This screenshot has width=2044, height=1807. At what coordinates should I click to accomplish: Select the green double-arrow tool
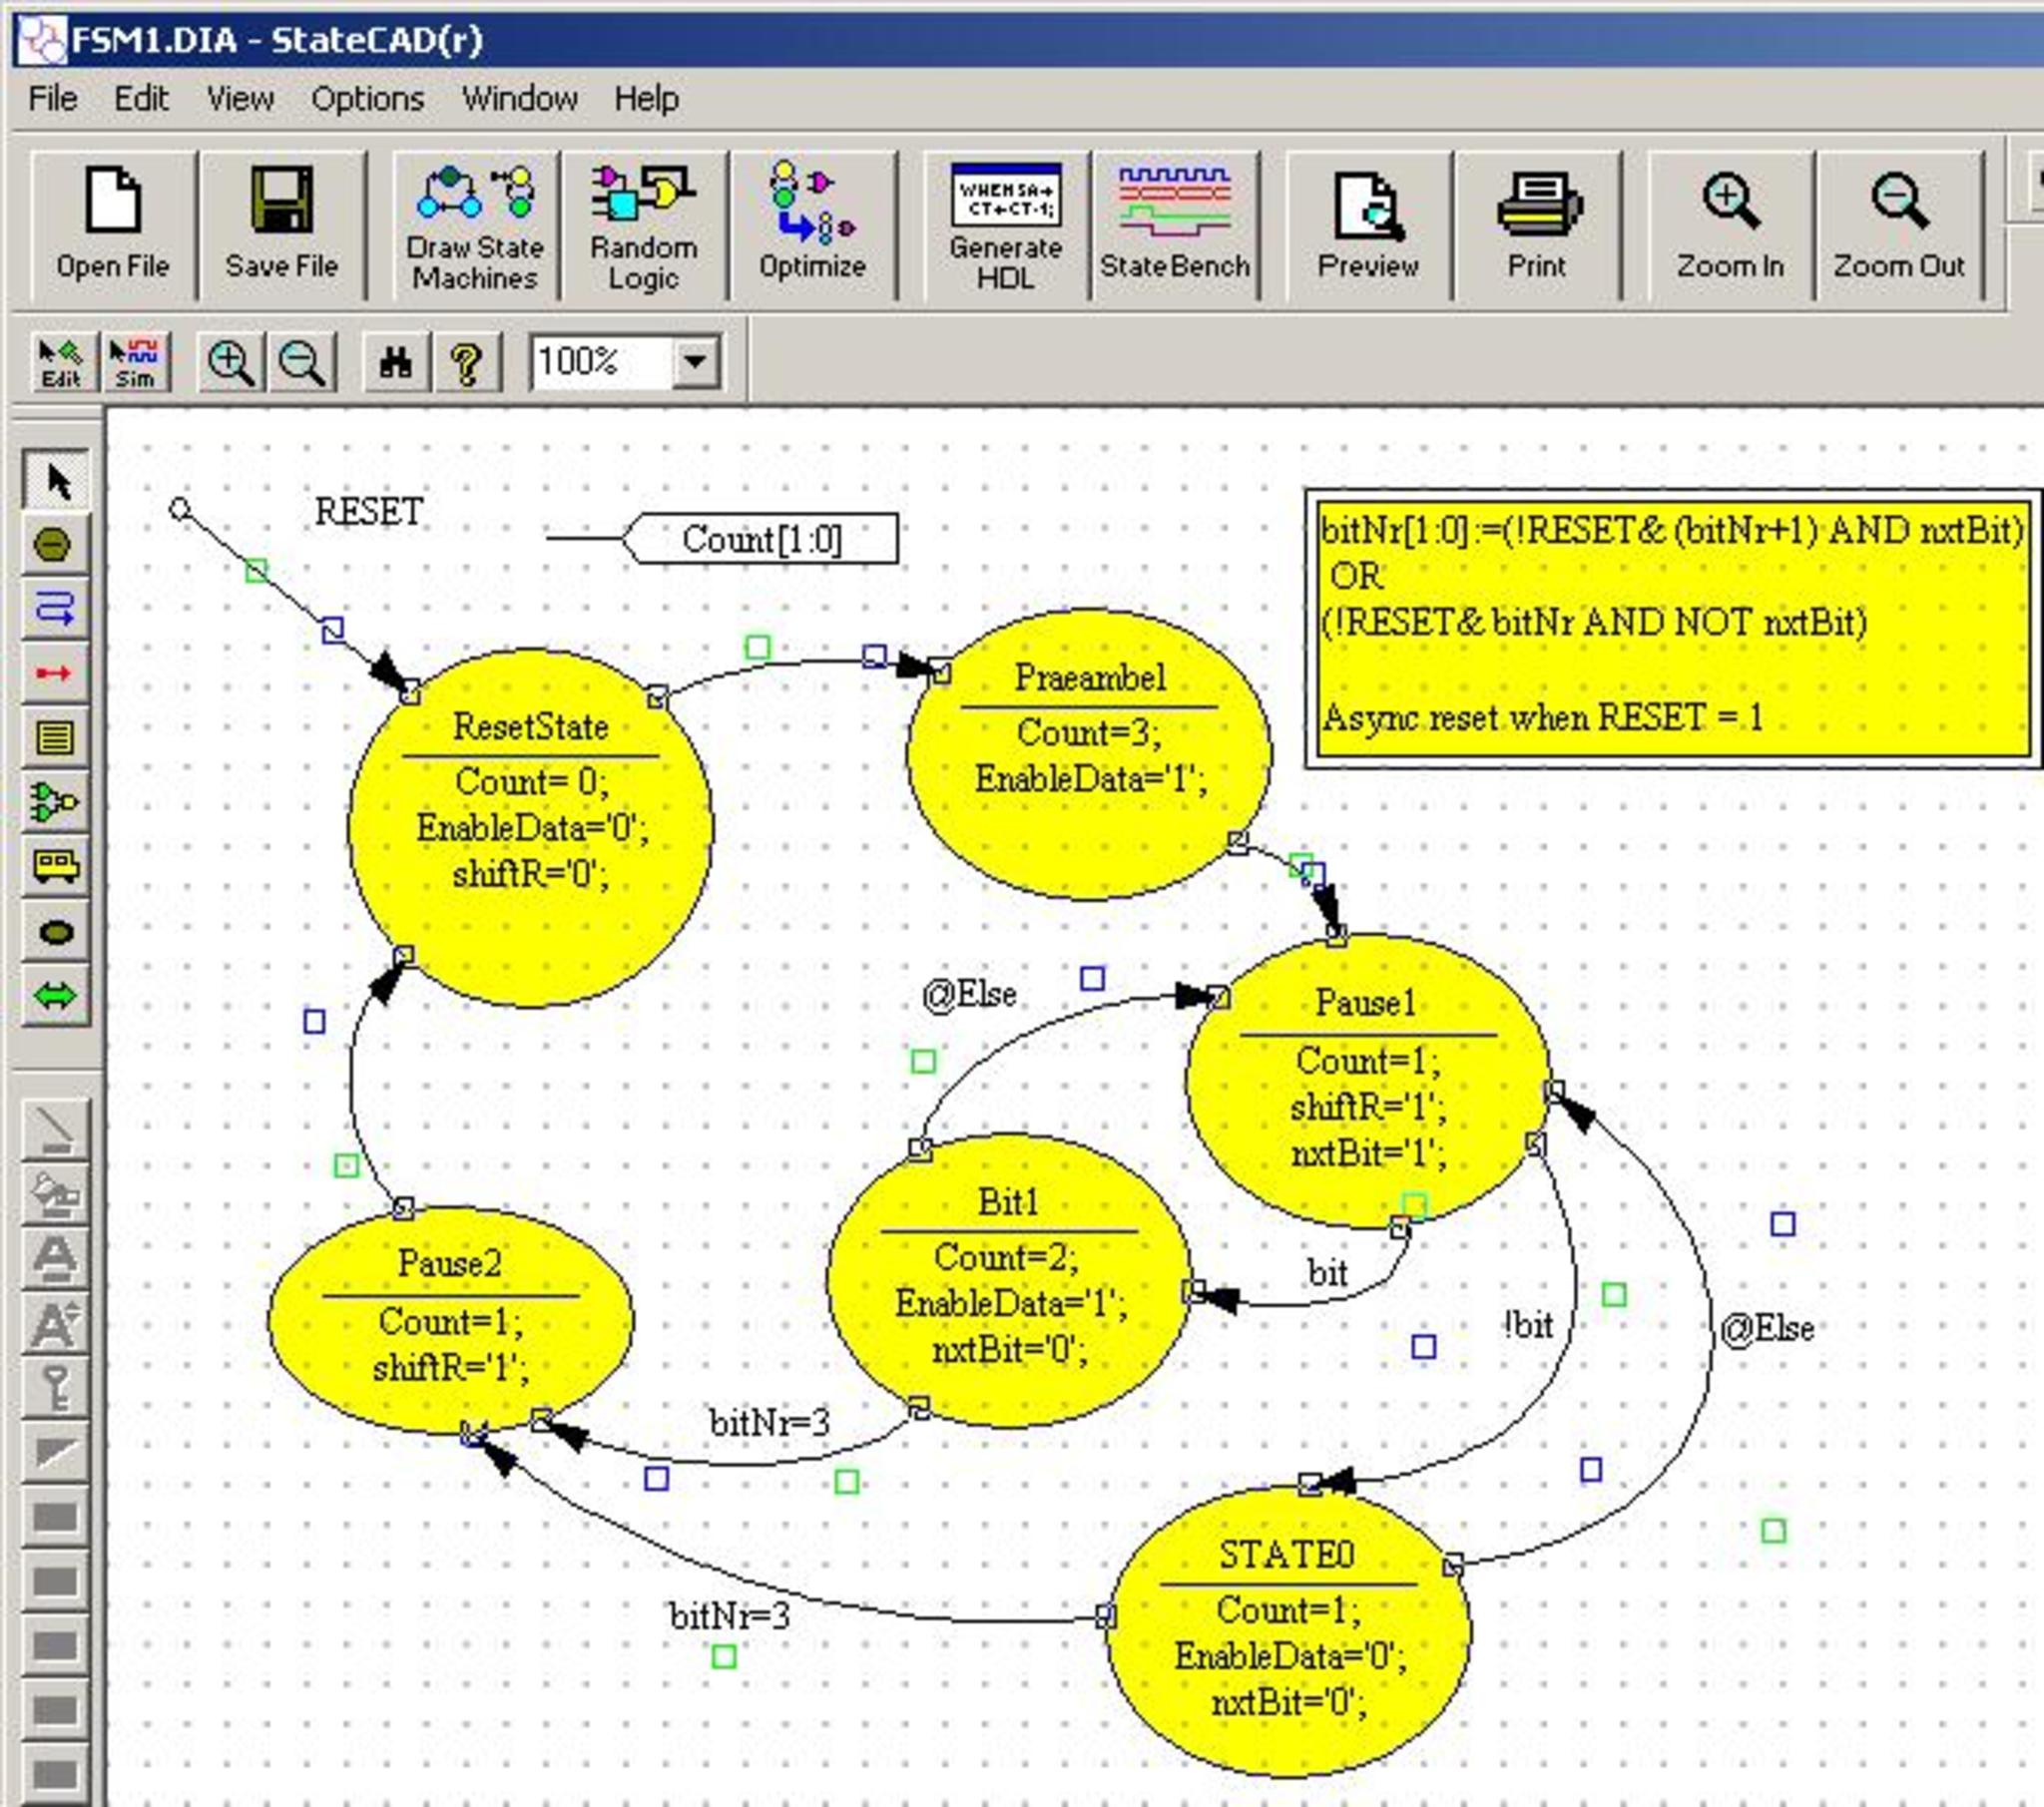(x=55, y=996)
